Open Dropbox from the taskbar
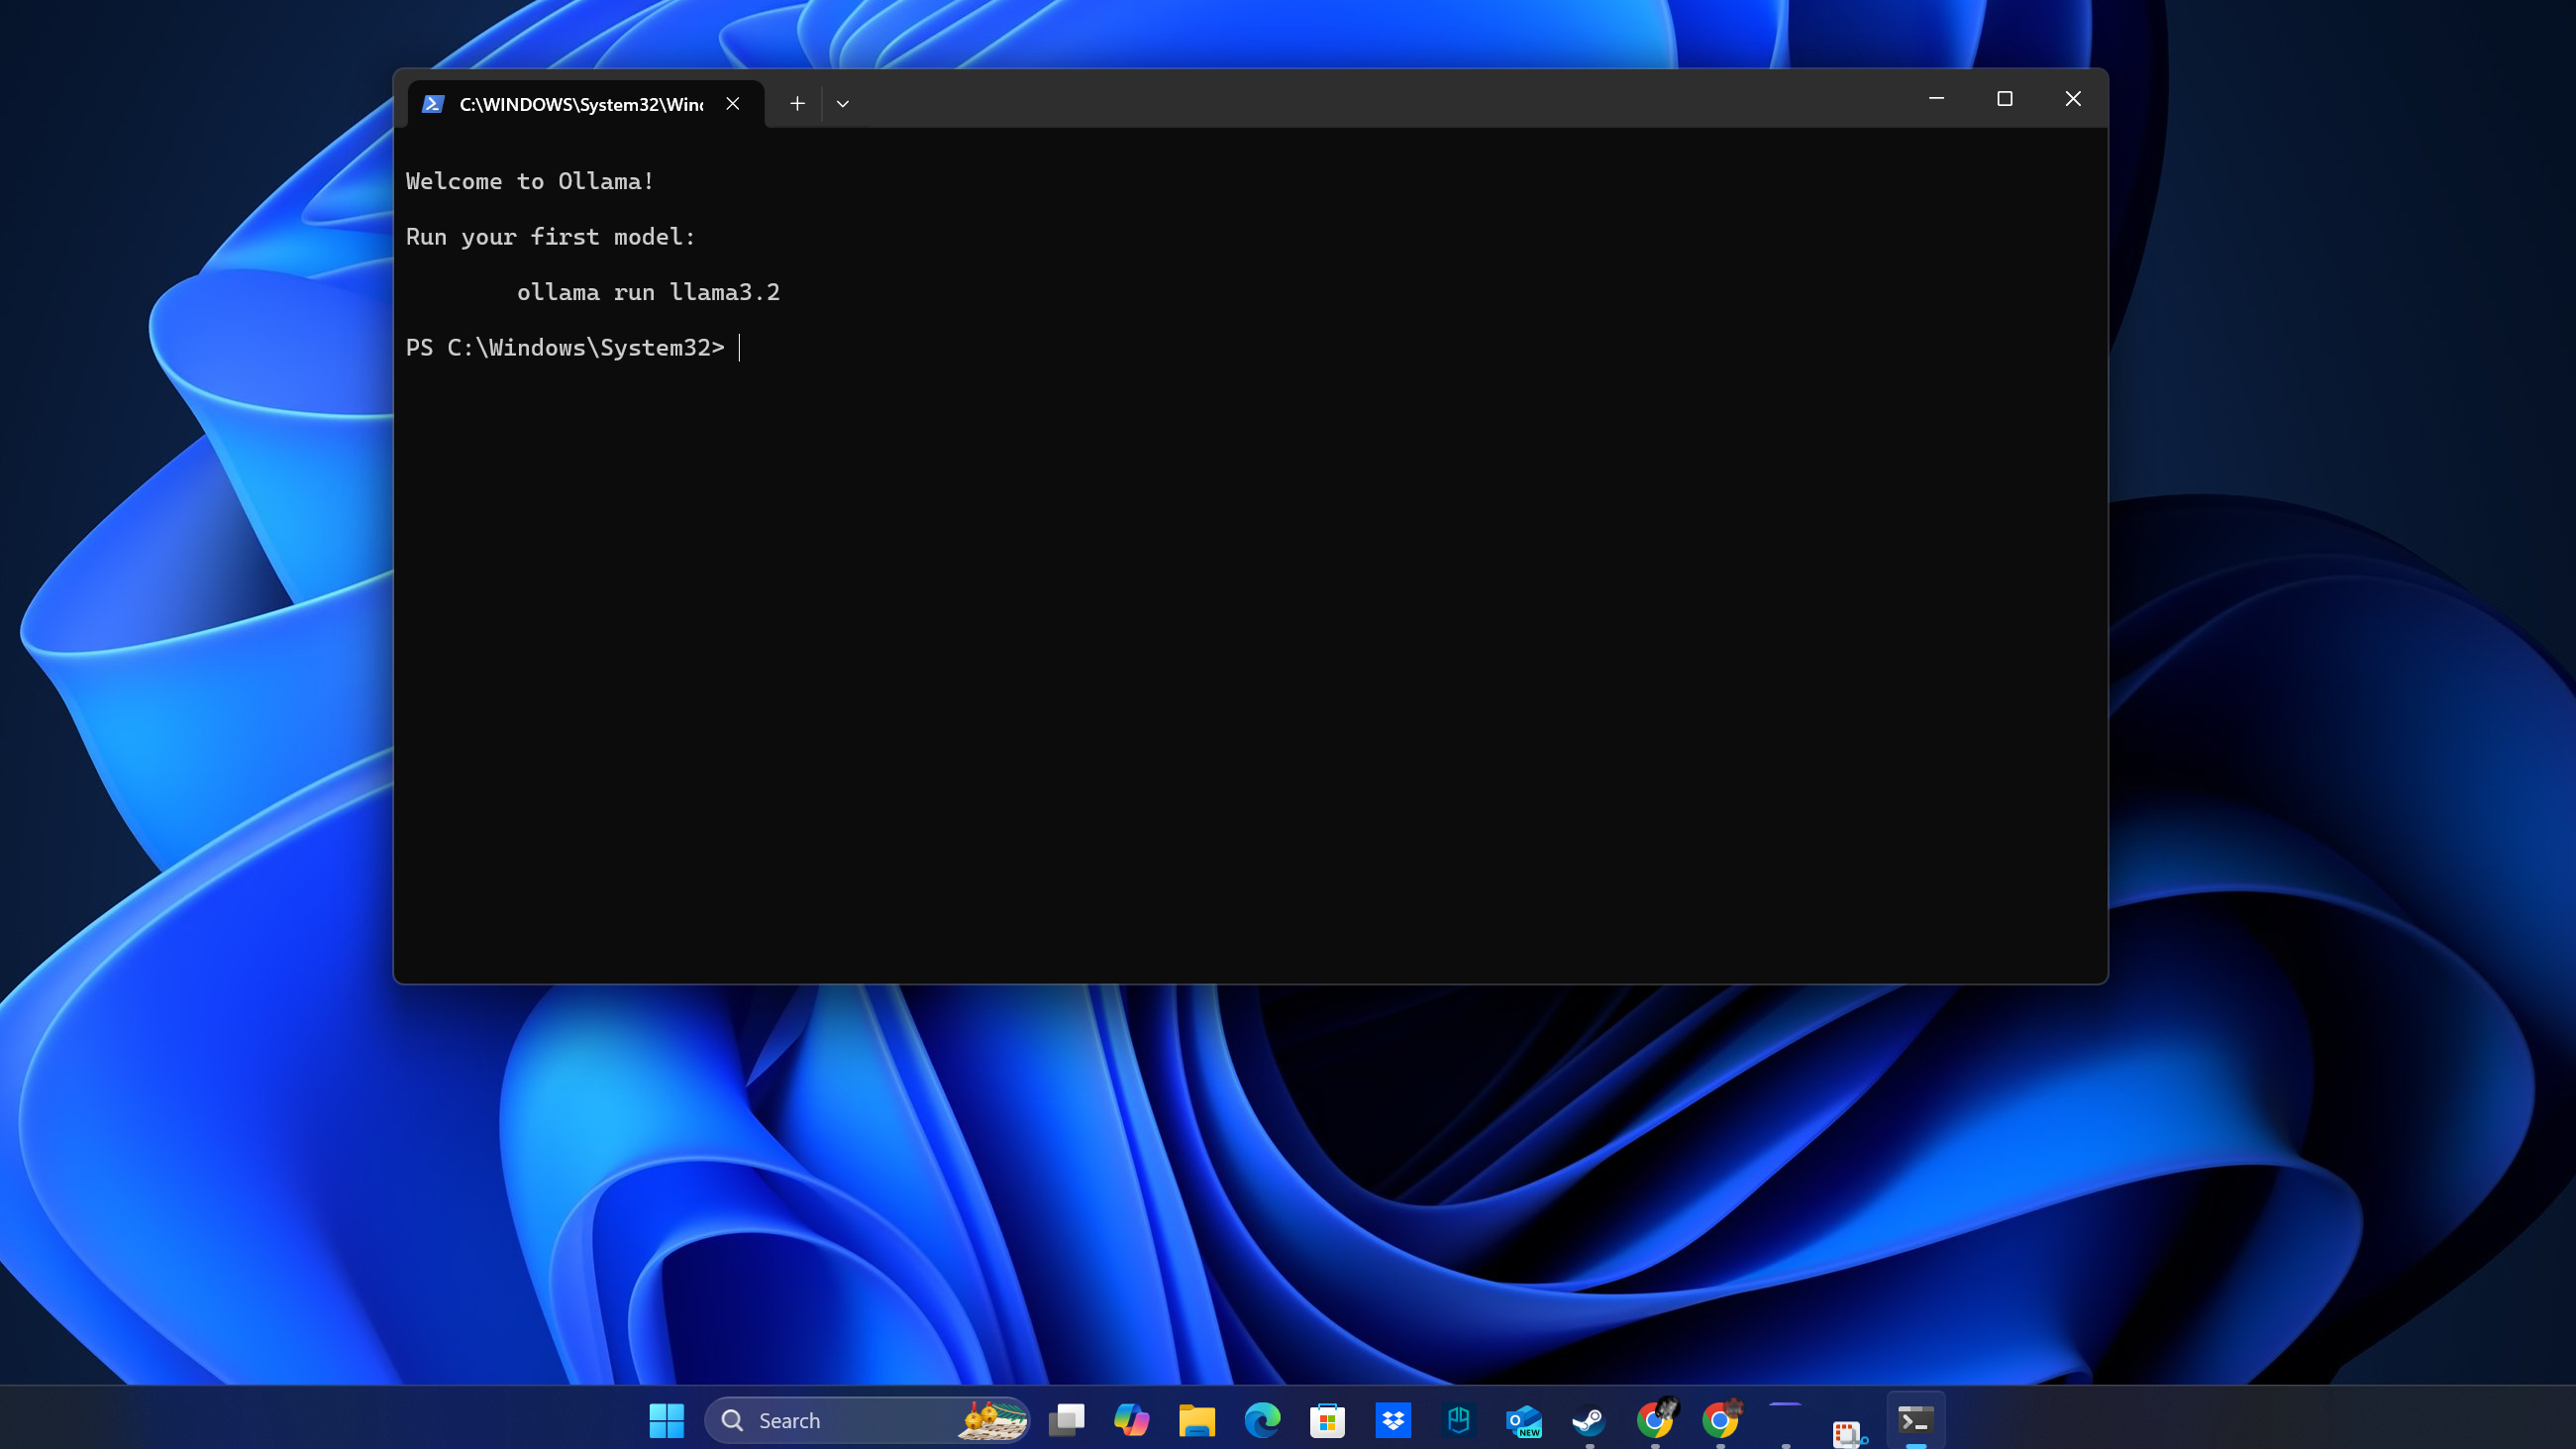 (x=1393, y=1420)
